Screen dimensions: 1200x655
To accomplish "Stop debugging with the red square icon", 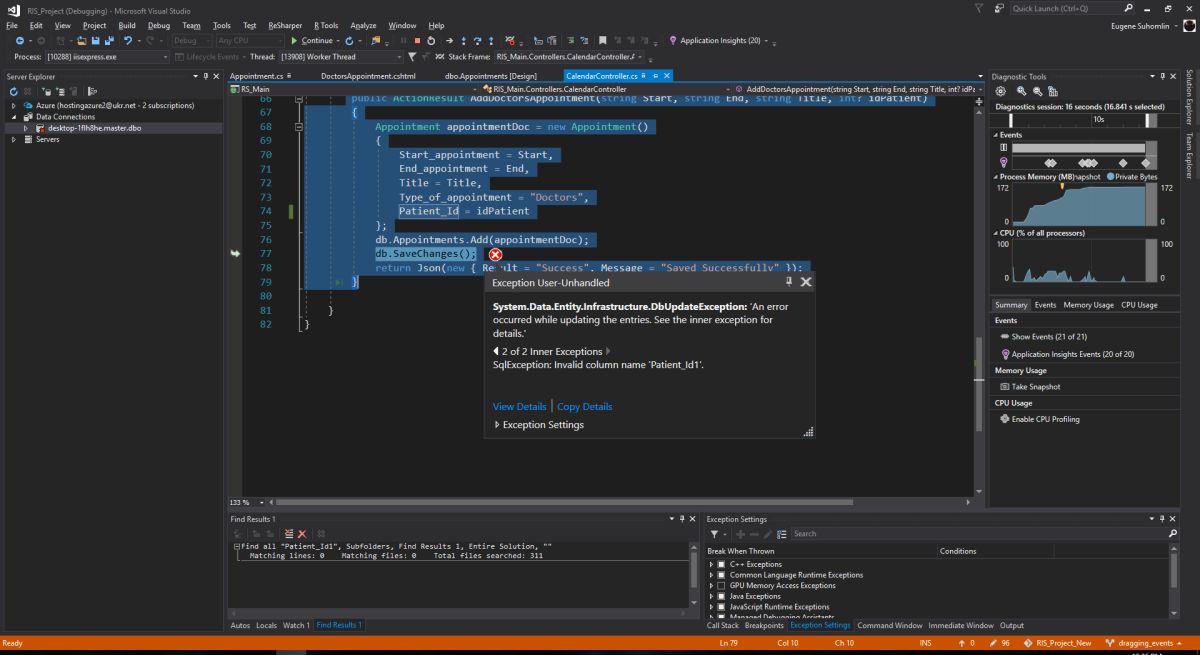I will point(417,41).
